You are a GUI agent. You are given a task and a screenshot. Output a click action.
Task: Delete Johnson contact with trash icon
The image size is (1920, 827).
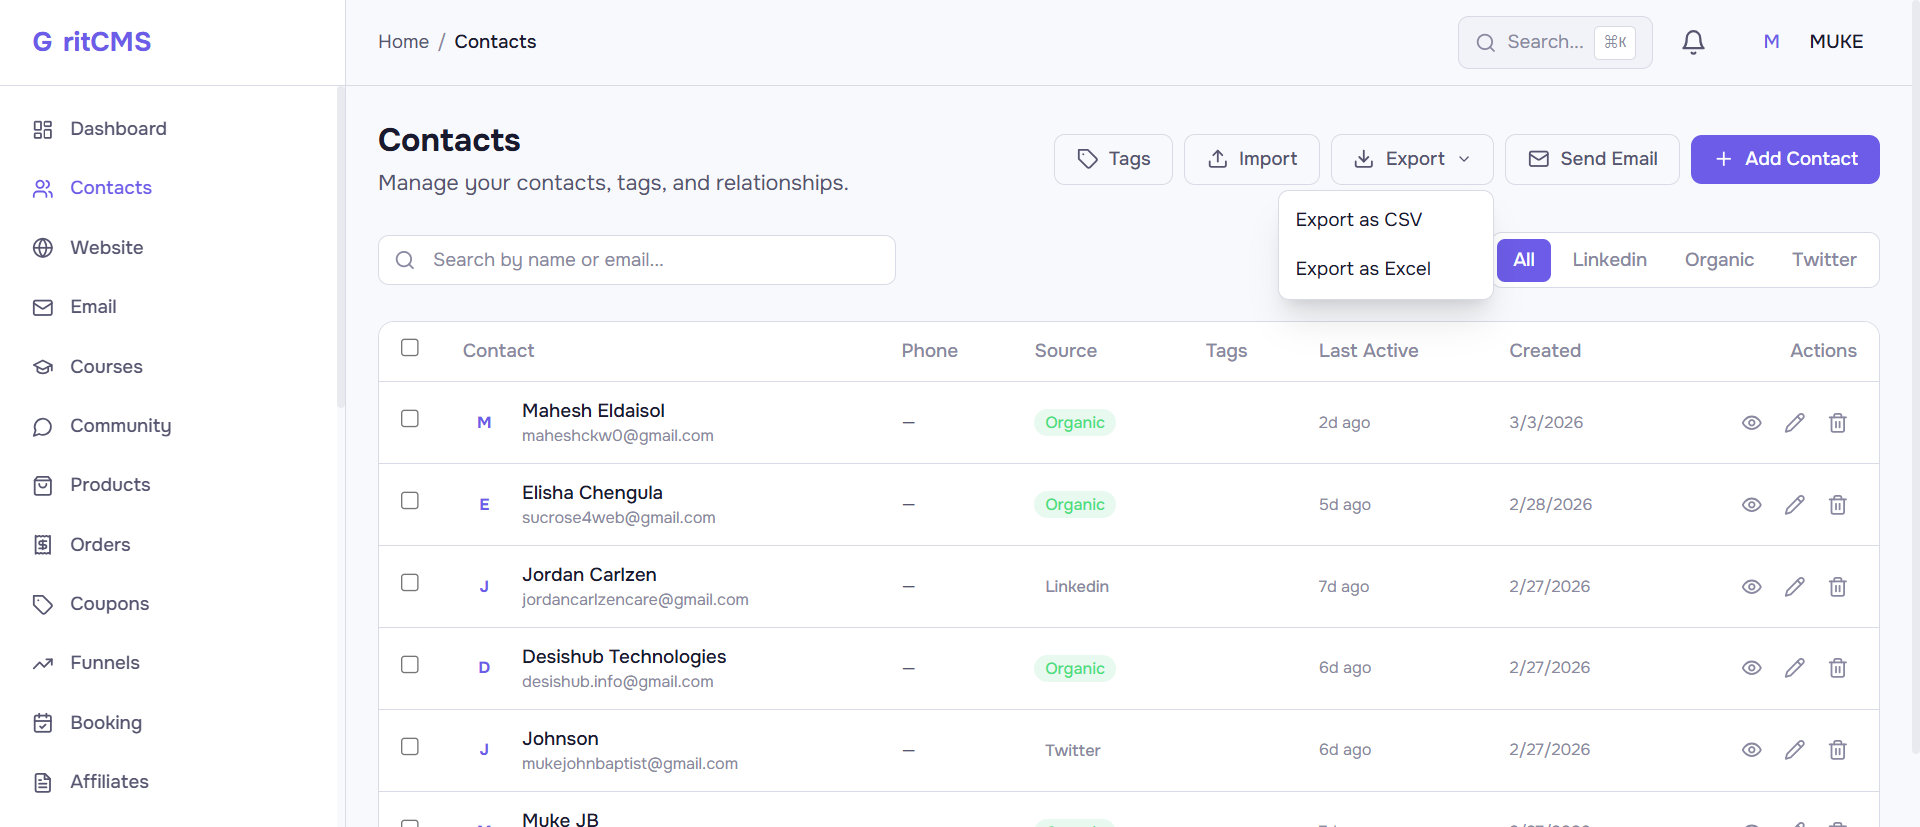[1838, 750]
